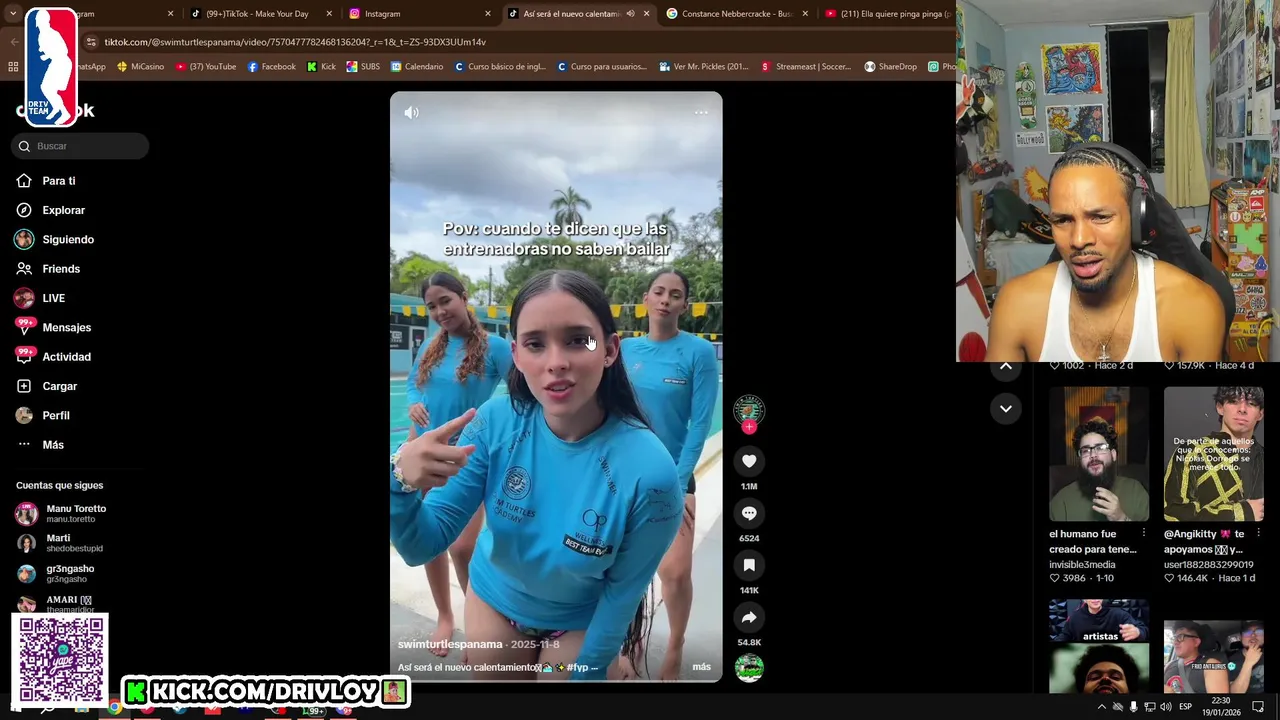Screen dimensions: 1280x720
Task: Like the video with heart icon
Action: [x=749, y=461]
